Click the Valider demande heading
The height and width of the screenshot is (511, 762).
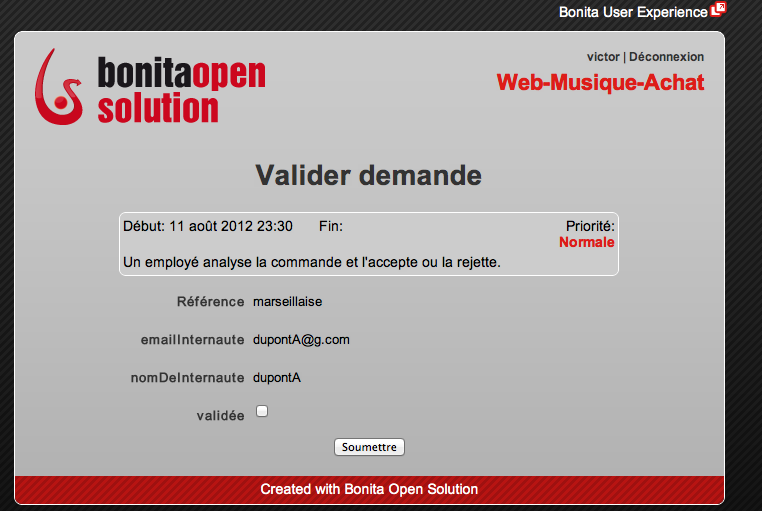[x=368, y=176]
